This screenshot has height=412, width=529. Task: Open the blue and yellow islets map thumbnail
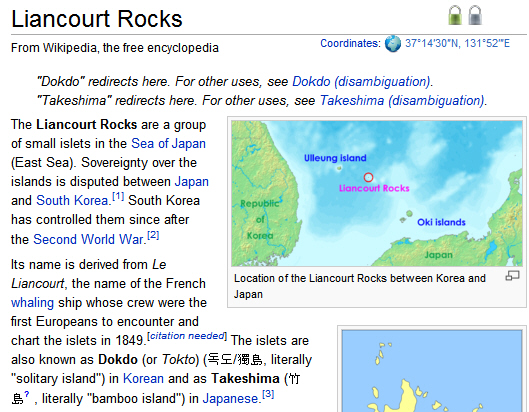point(432,371)
